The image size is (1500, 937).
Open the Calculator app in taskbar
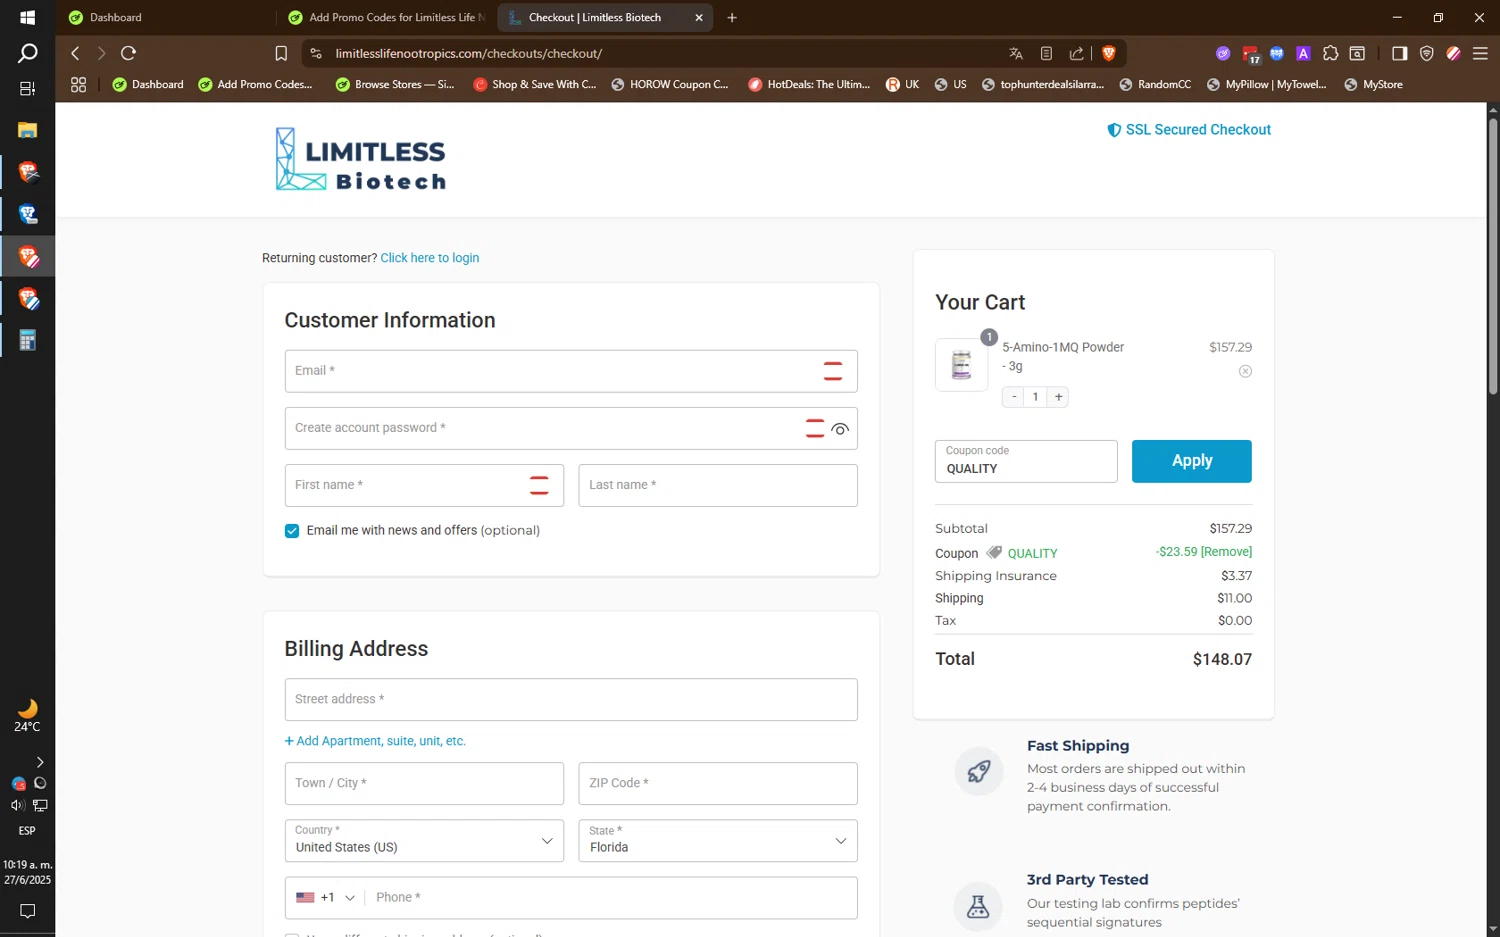pyautogui.click(x=27, y=341)
